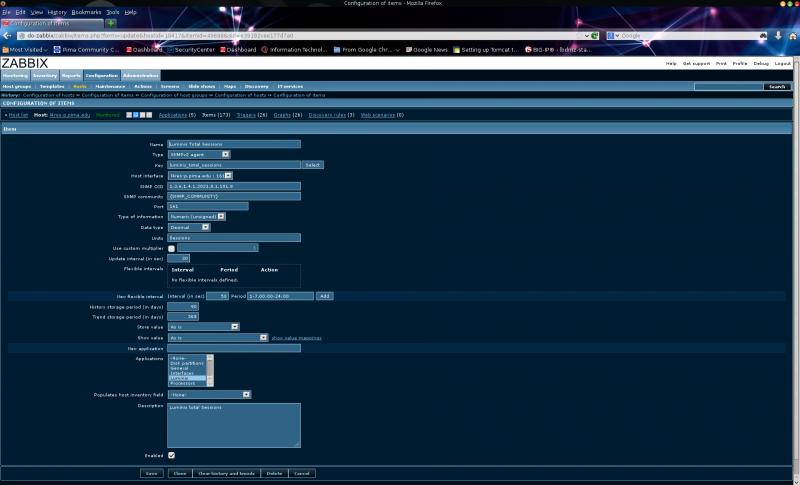Toggle the Enabled checkbox
The width and height of the screenshot is (800, 485).
point(171,455)
